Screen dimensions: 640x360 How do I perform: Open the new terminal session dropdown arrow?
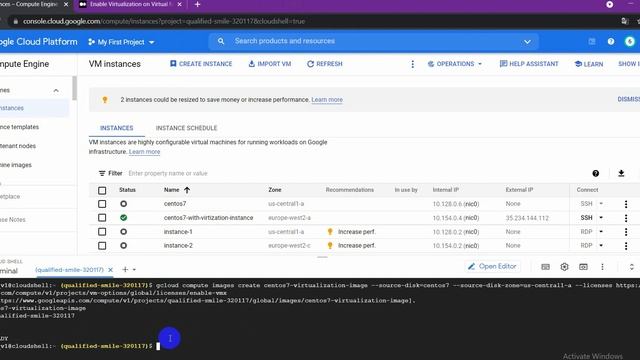pos(134,270)
